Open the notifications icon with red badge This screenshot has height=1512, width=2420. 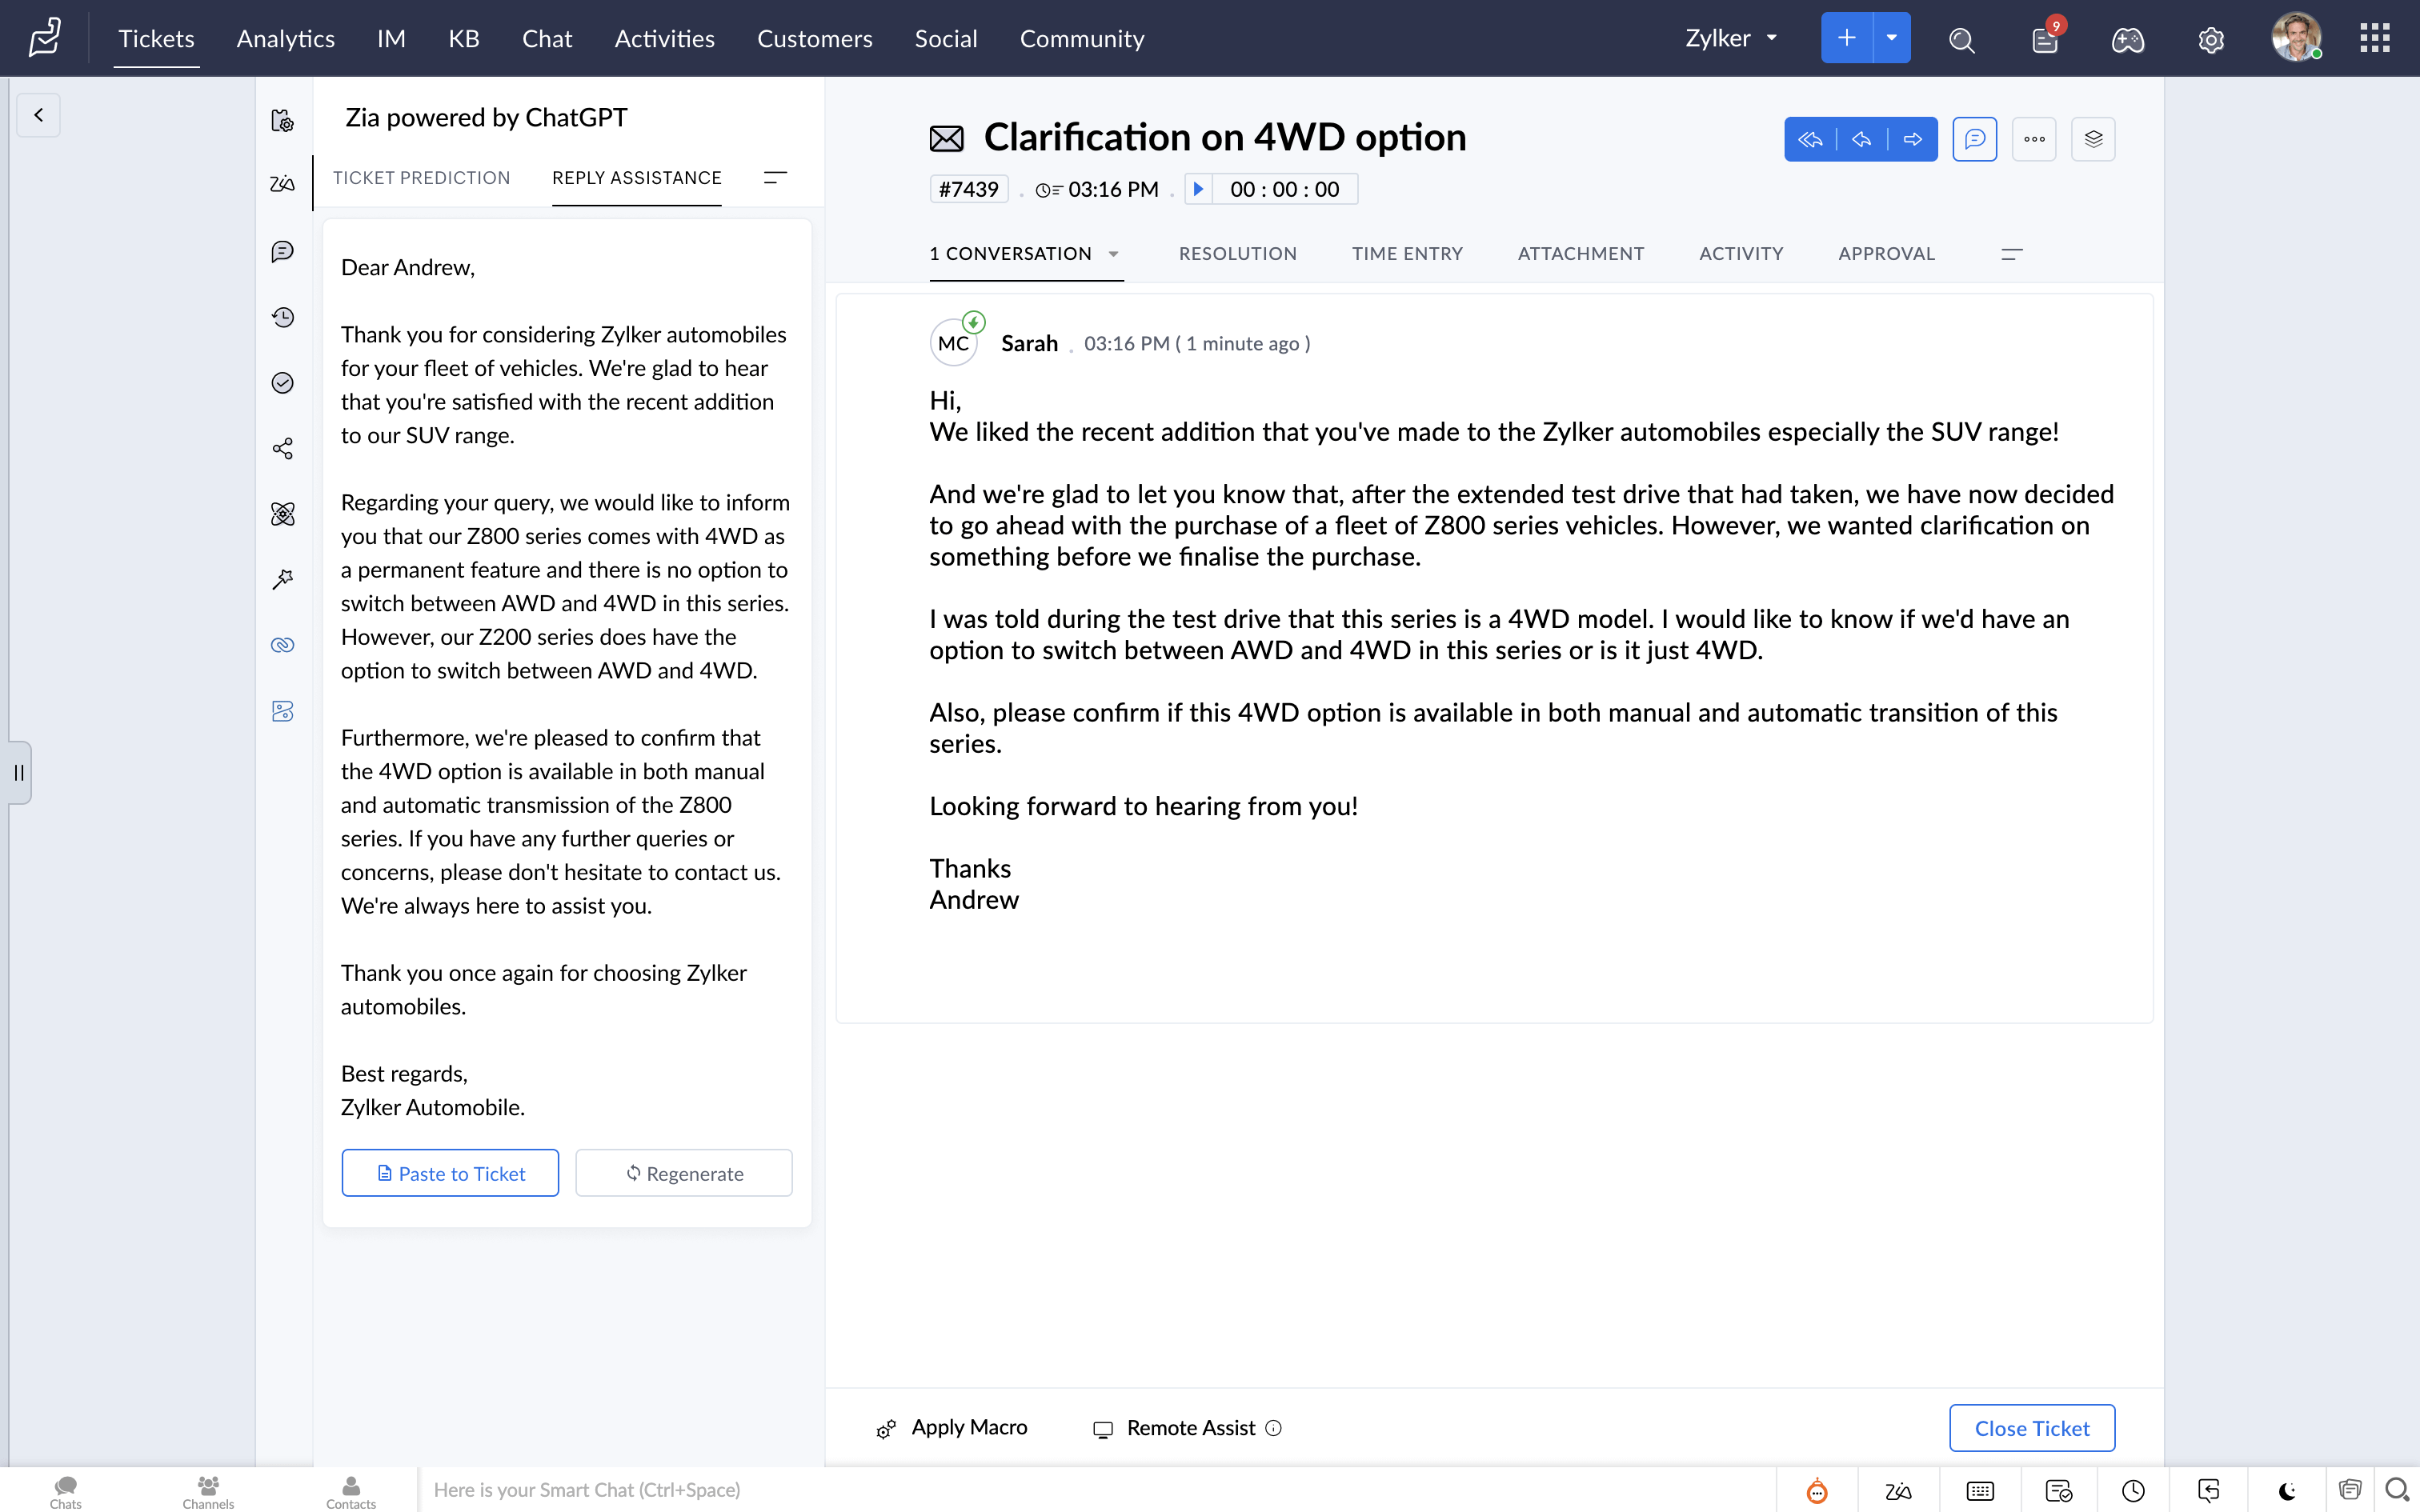pyautogui.click(x=2045, y=40)
